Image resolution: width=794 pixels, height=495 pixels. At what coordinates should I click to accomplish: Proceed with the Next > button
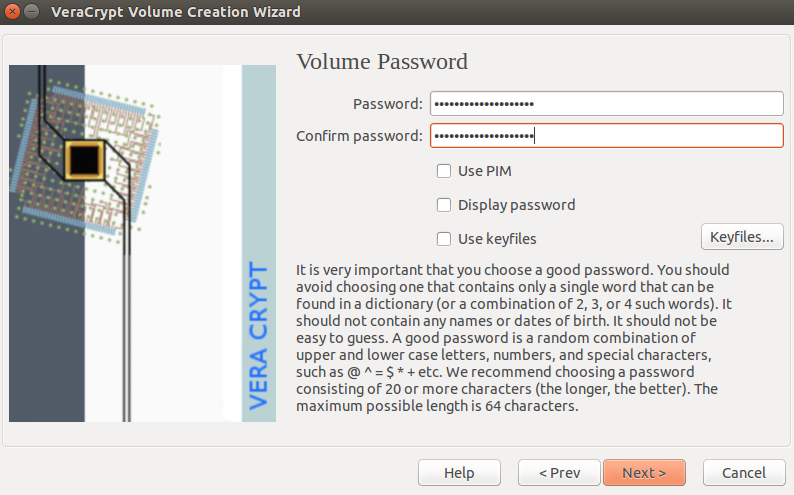coord(644,473)
